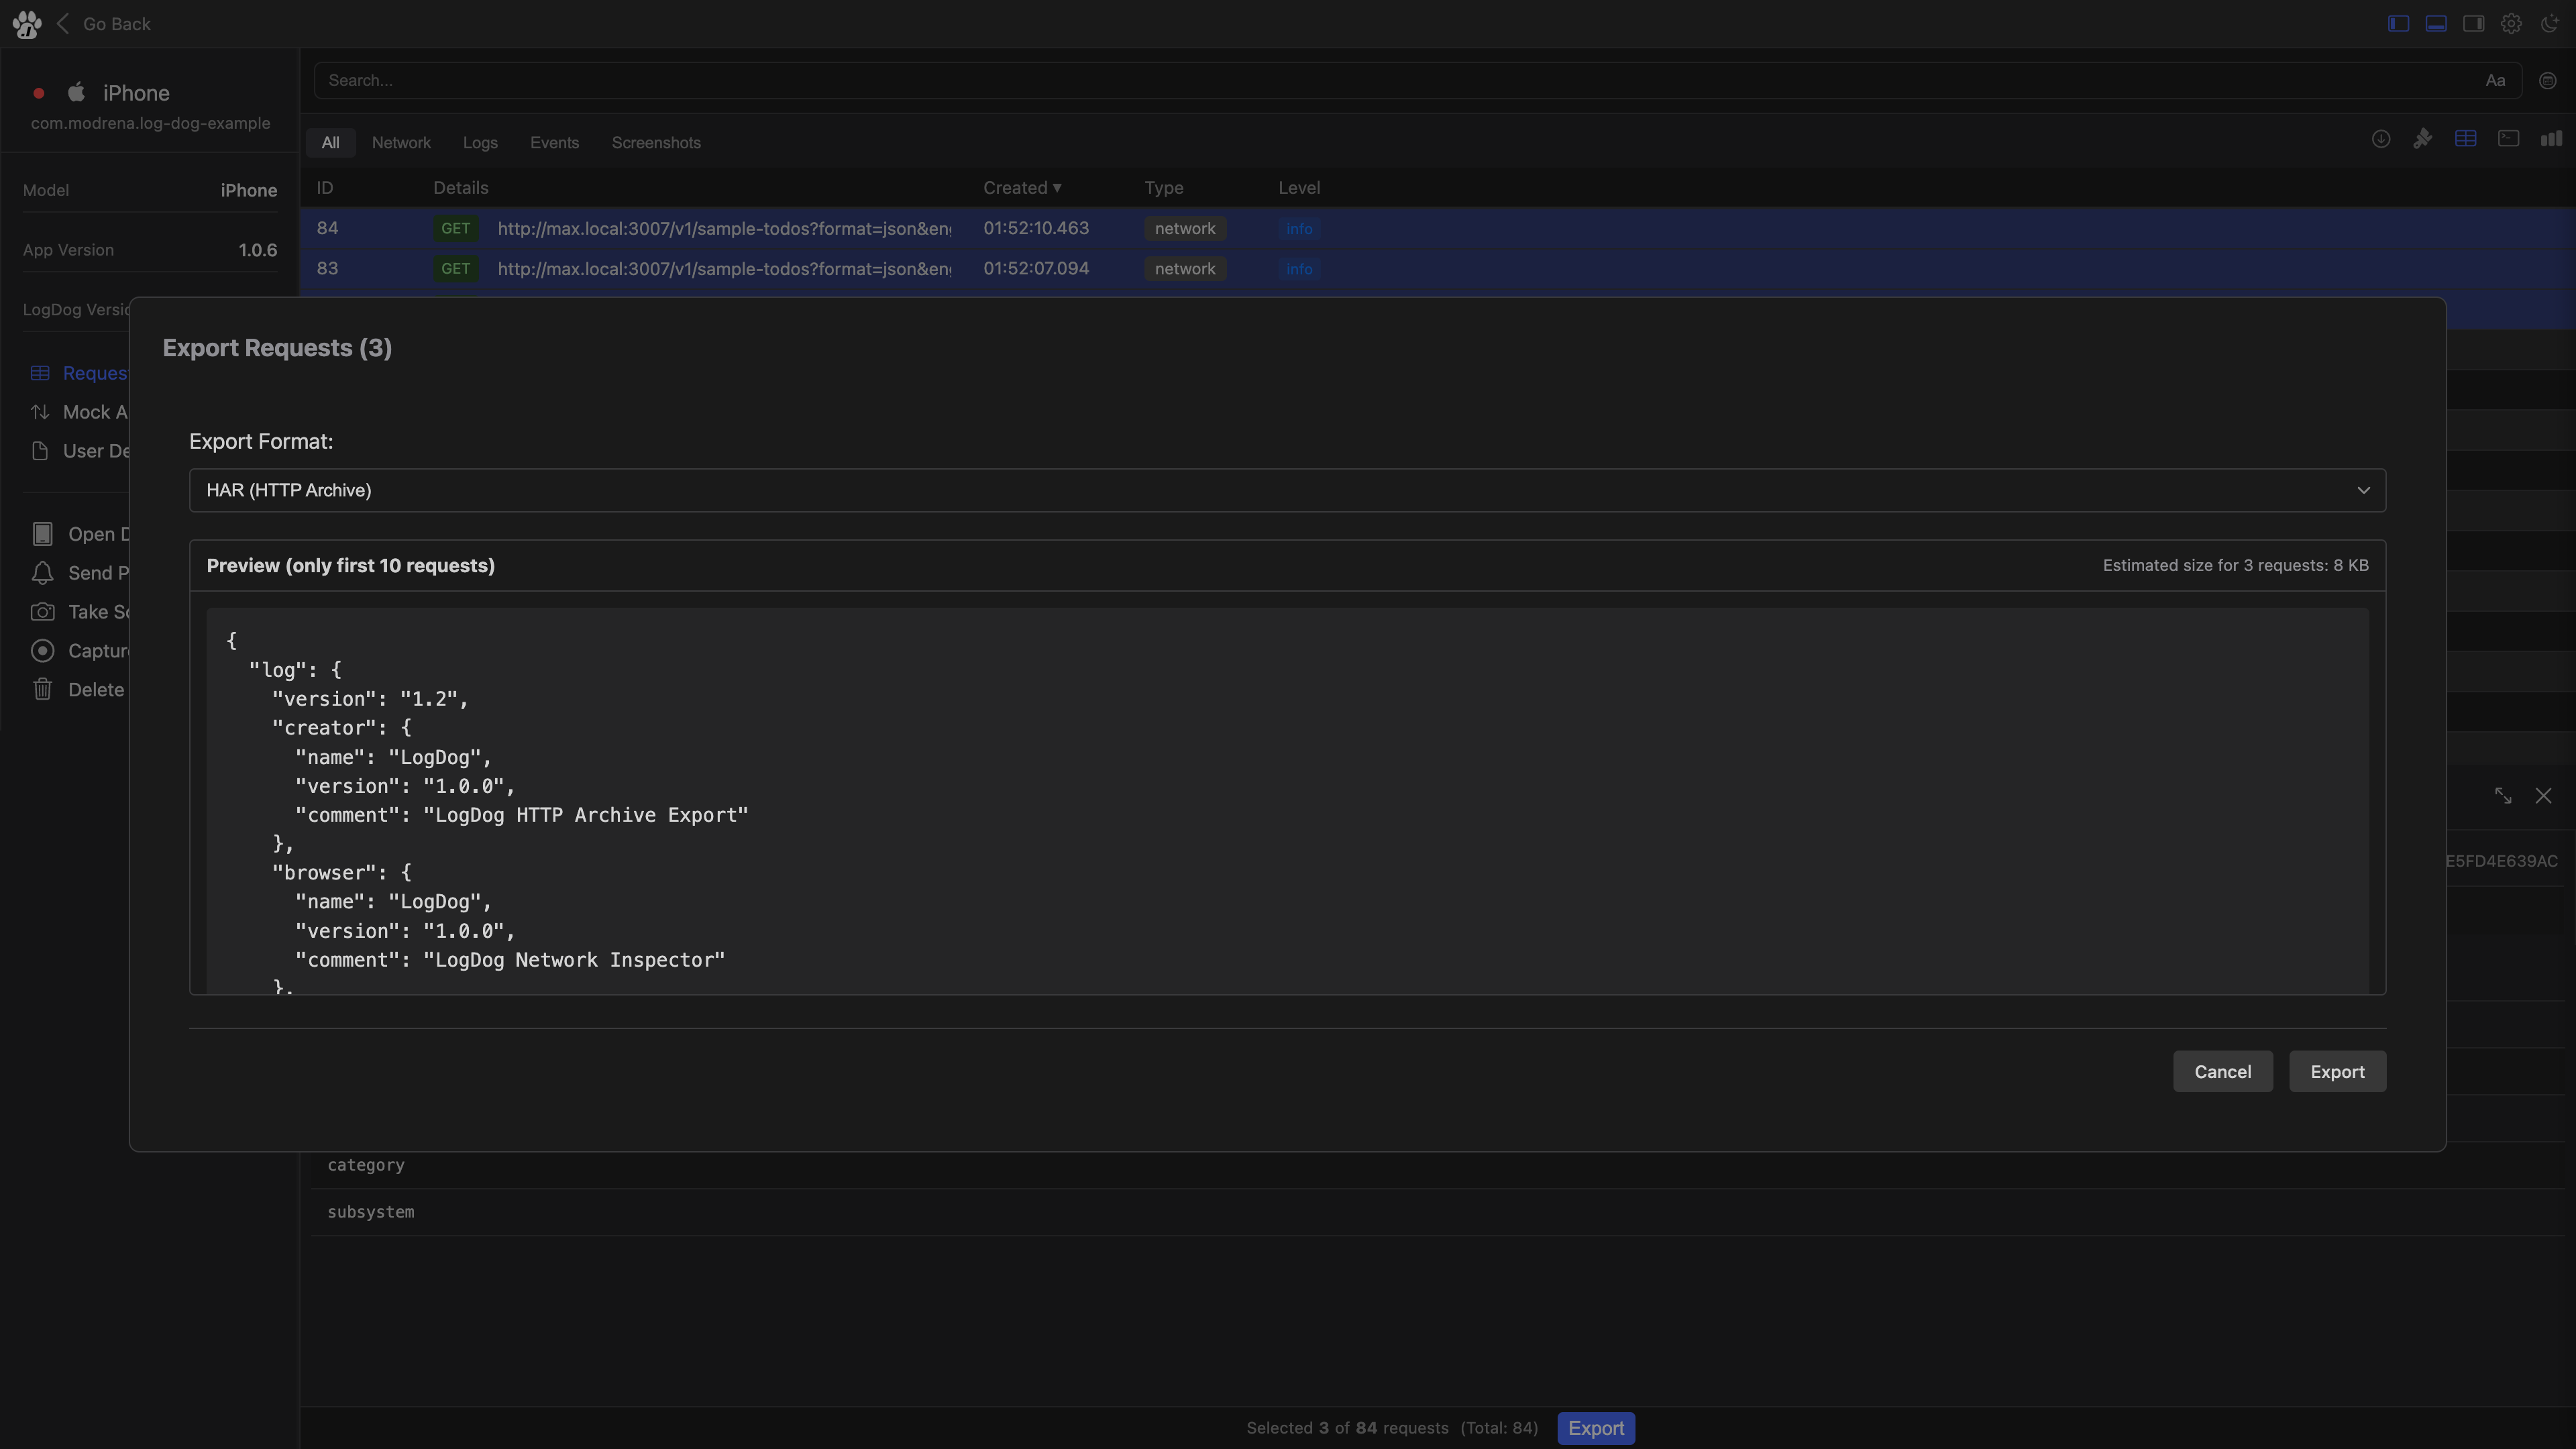Screen dimensions: 2576x1449
Task: Click the Details column header
Action: coord(460,188)
